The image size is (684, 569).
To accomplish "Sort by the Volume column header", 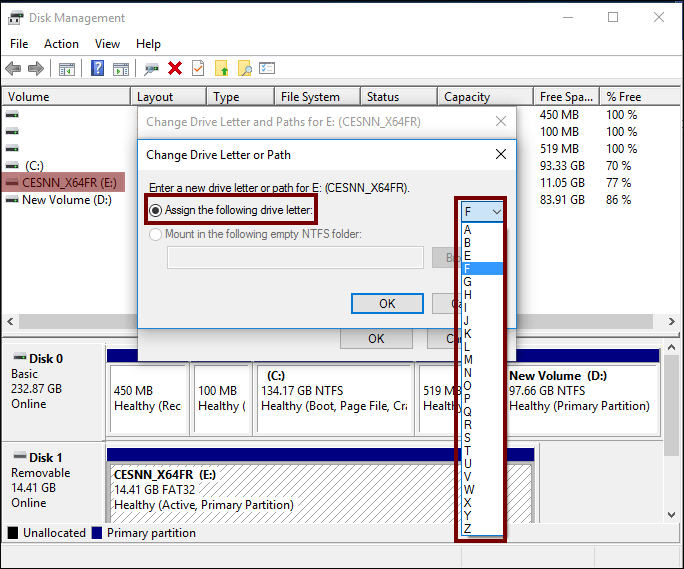I will 66,96.
